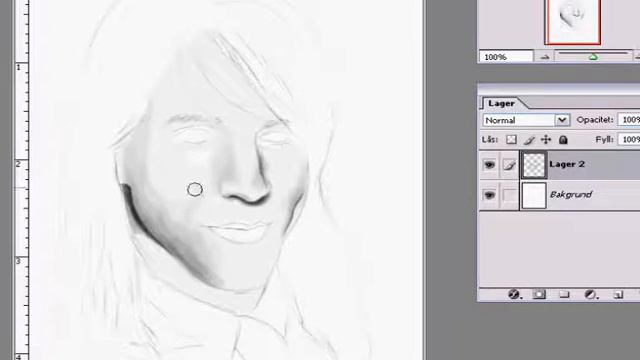Hide the Bakgrund layer
The height and width of the screenshot is (360, 640).
click(489, 195)
